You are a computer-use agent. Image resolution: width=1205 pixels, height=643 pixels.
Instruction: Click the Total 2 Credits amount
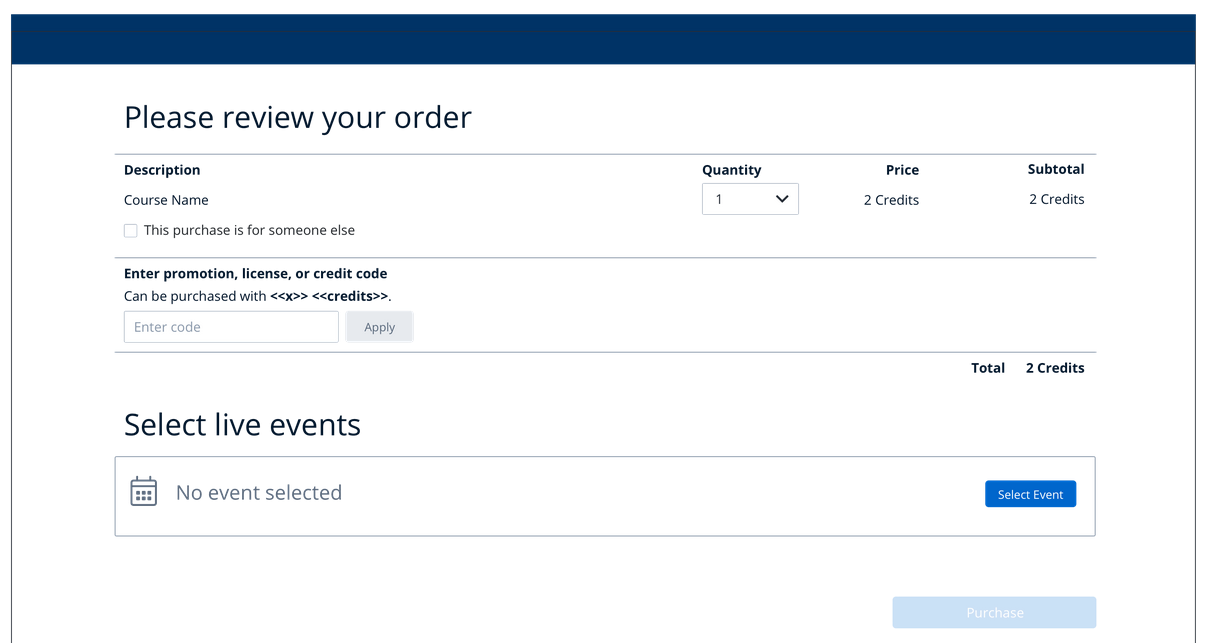click(1054, 368)
